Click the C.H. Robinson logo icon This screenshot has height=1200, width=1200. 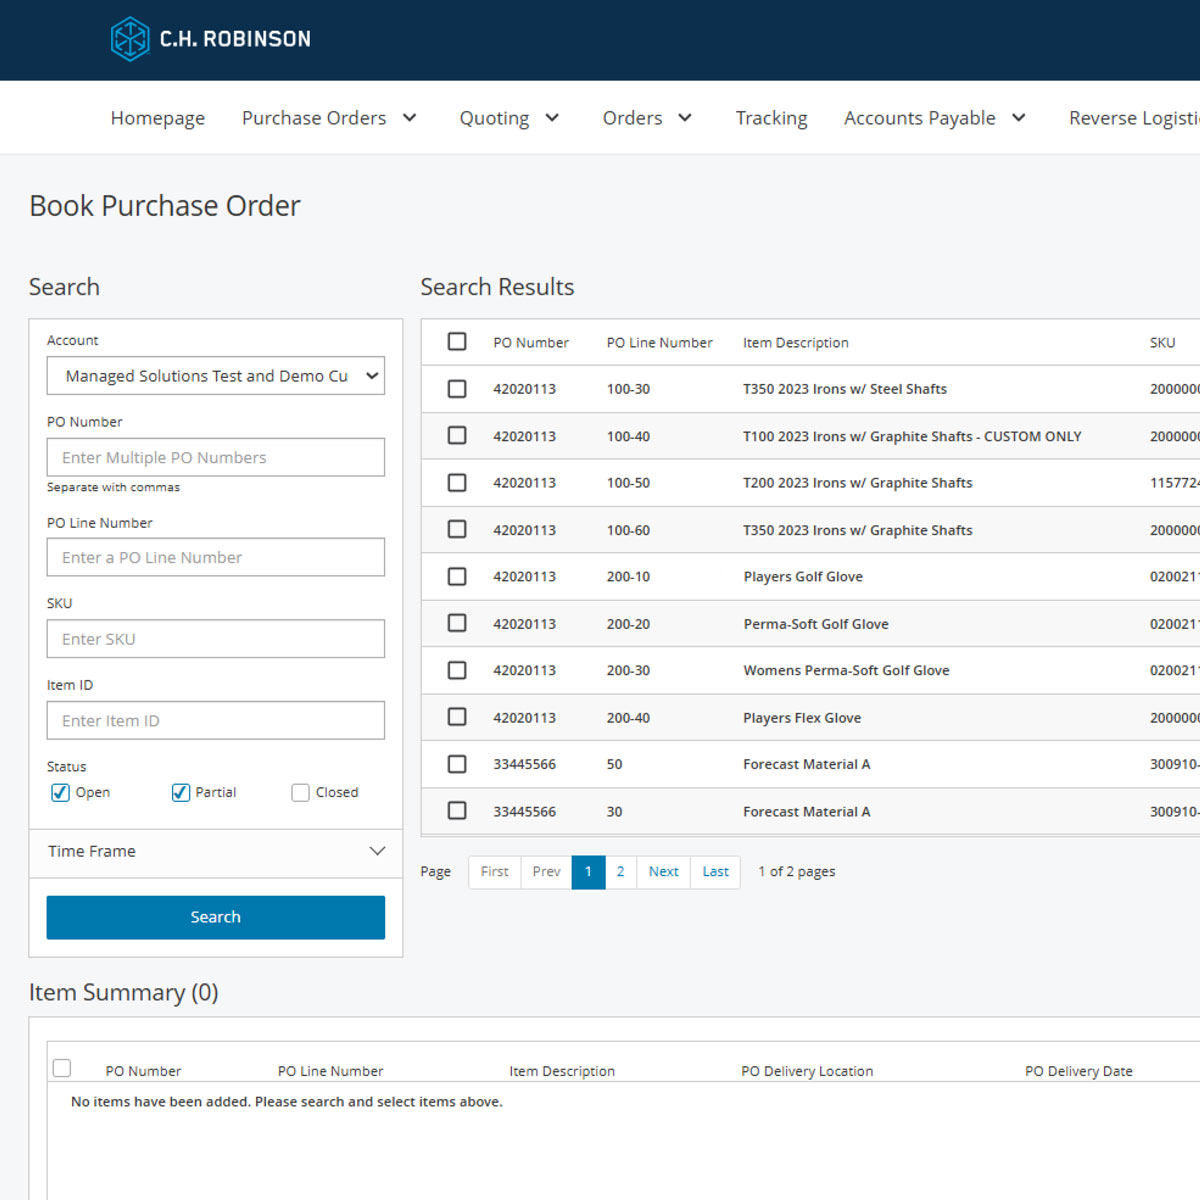click(x=130, y=39)
